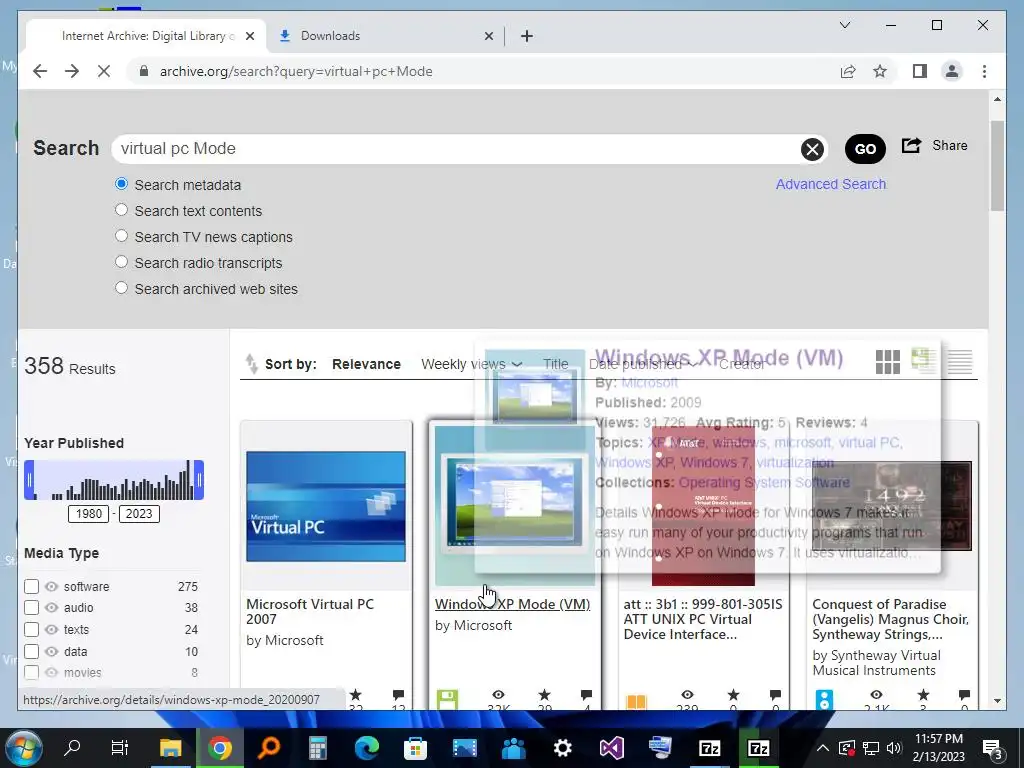Select Search TV news captions option
The height and width of the screenshot is (768, 1024).
pos(121,236)
